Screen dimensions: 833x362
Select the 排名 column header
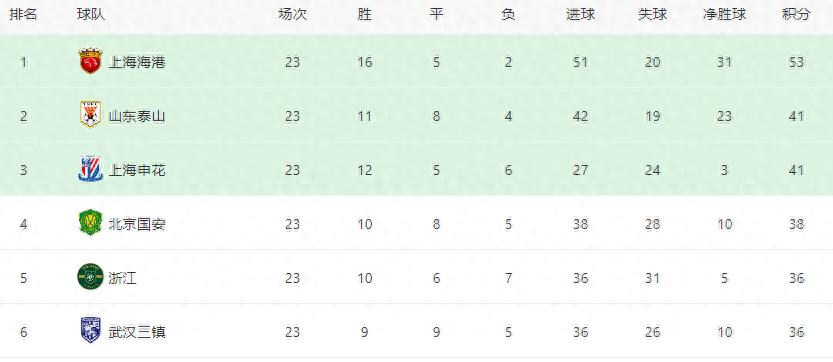(23, 14)
